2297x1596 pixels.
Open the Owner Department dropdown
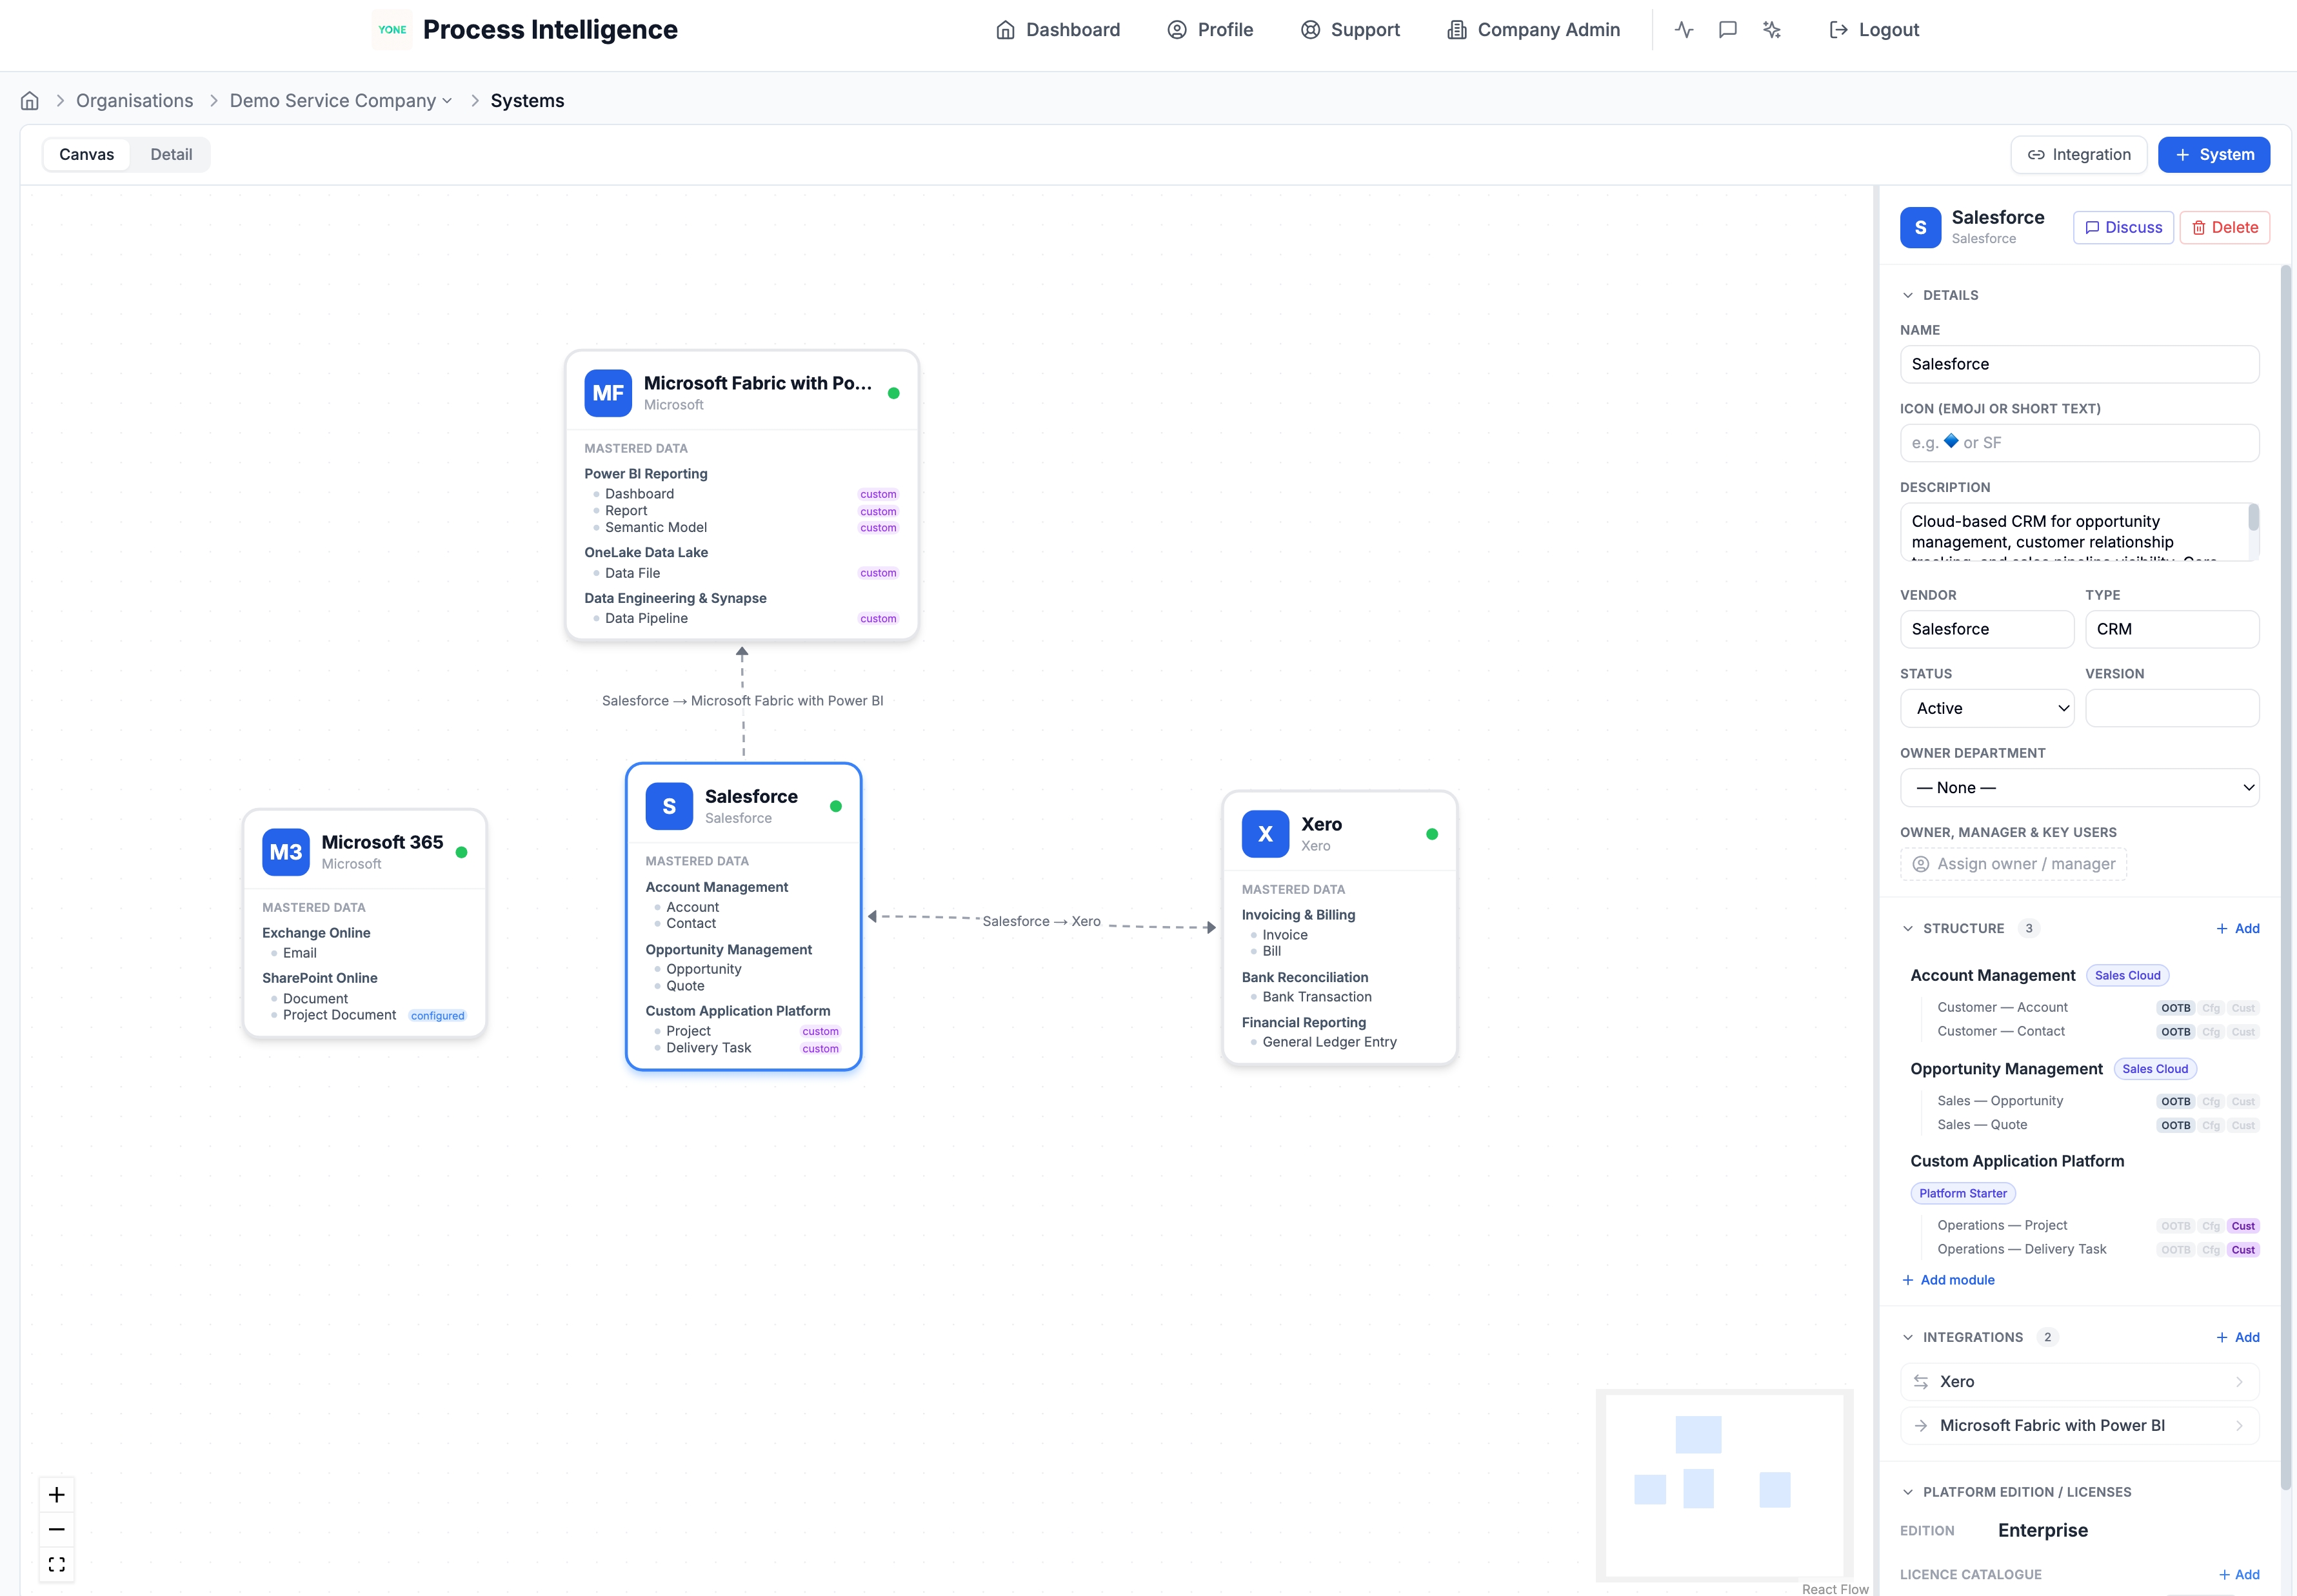pyautogui.click(x=2079, y=788)
